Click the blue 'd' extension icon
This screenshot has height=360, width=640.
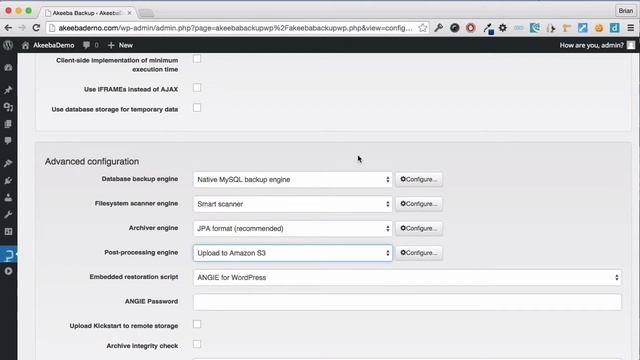point(614,28)
